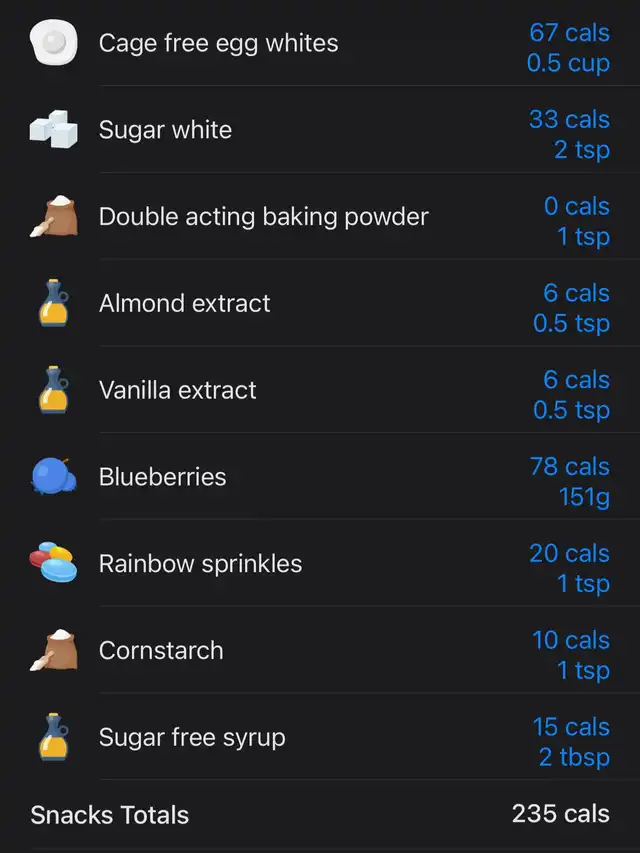
Task: Open Double acting baking powder details
Action: tap(263, 217)
